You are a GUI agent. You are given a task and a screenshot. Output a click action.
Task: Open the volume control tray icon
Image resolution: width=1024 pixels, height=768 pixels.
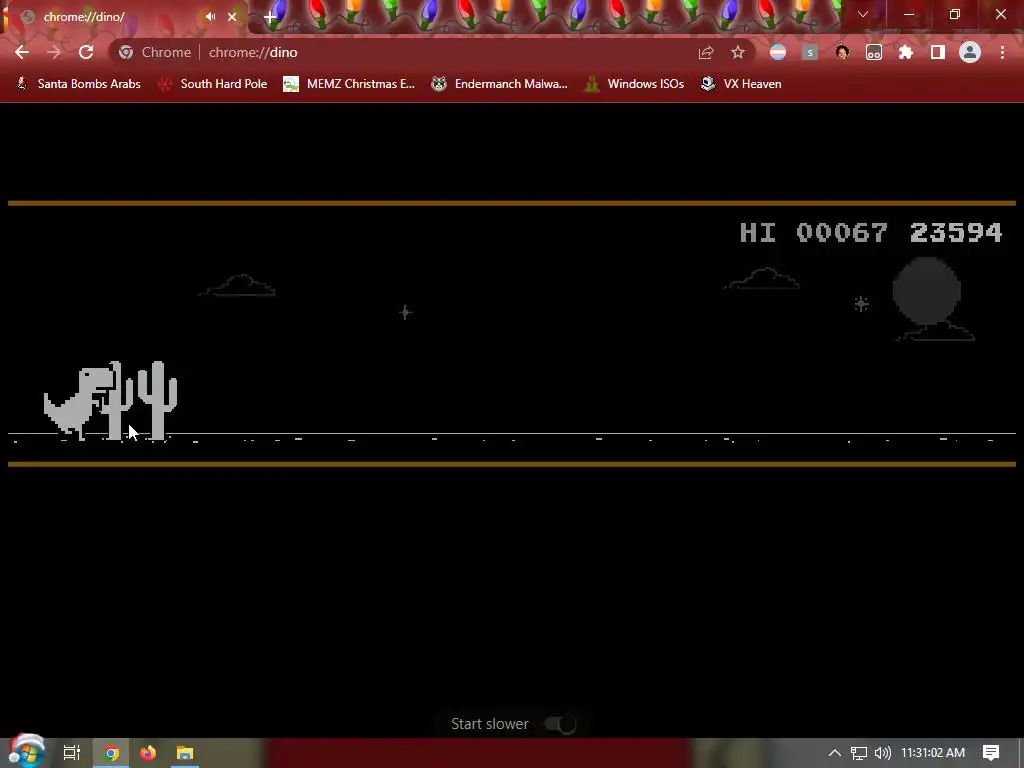[882, 753]
